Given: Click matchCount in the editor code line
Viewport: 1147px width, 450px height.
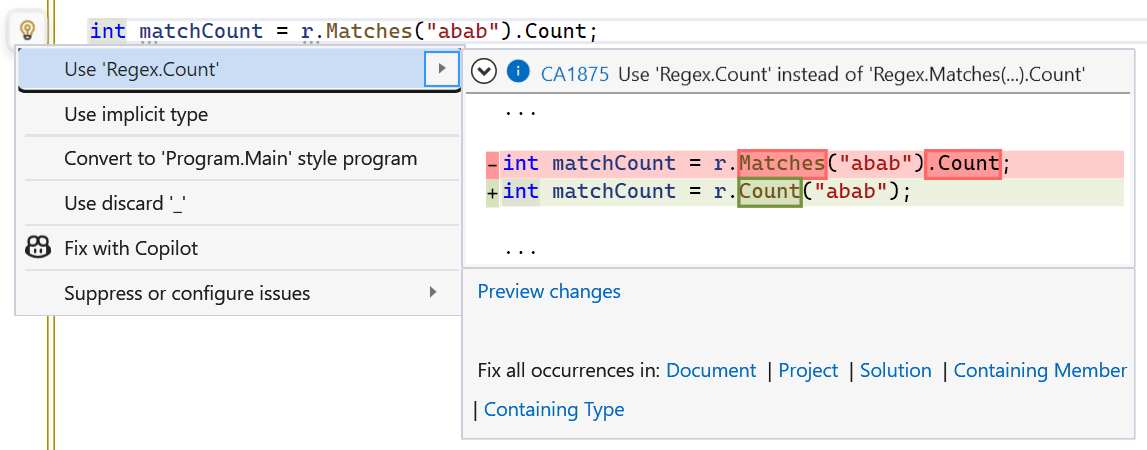Looking at the screenshot, I should click(201, 31).
